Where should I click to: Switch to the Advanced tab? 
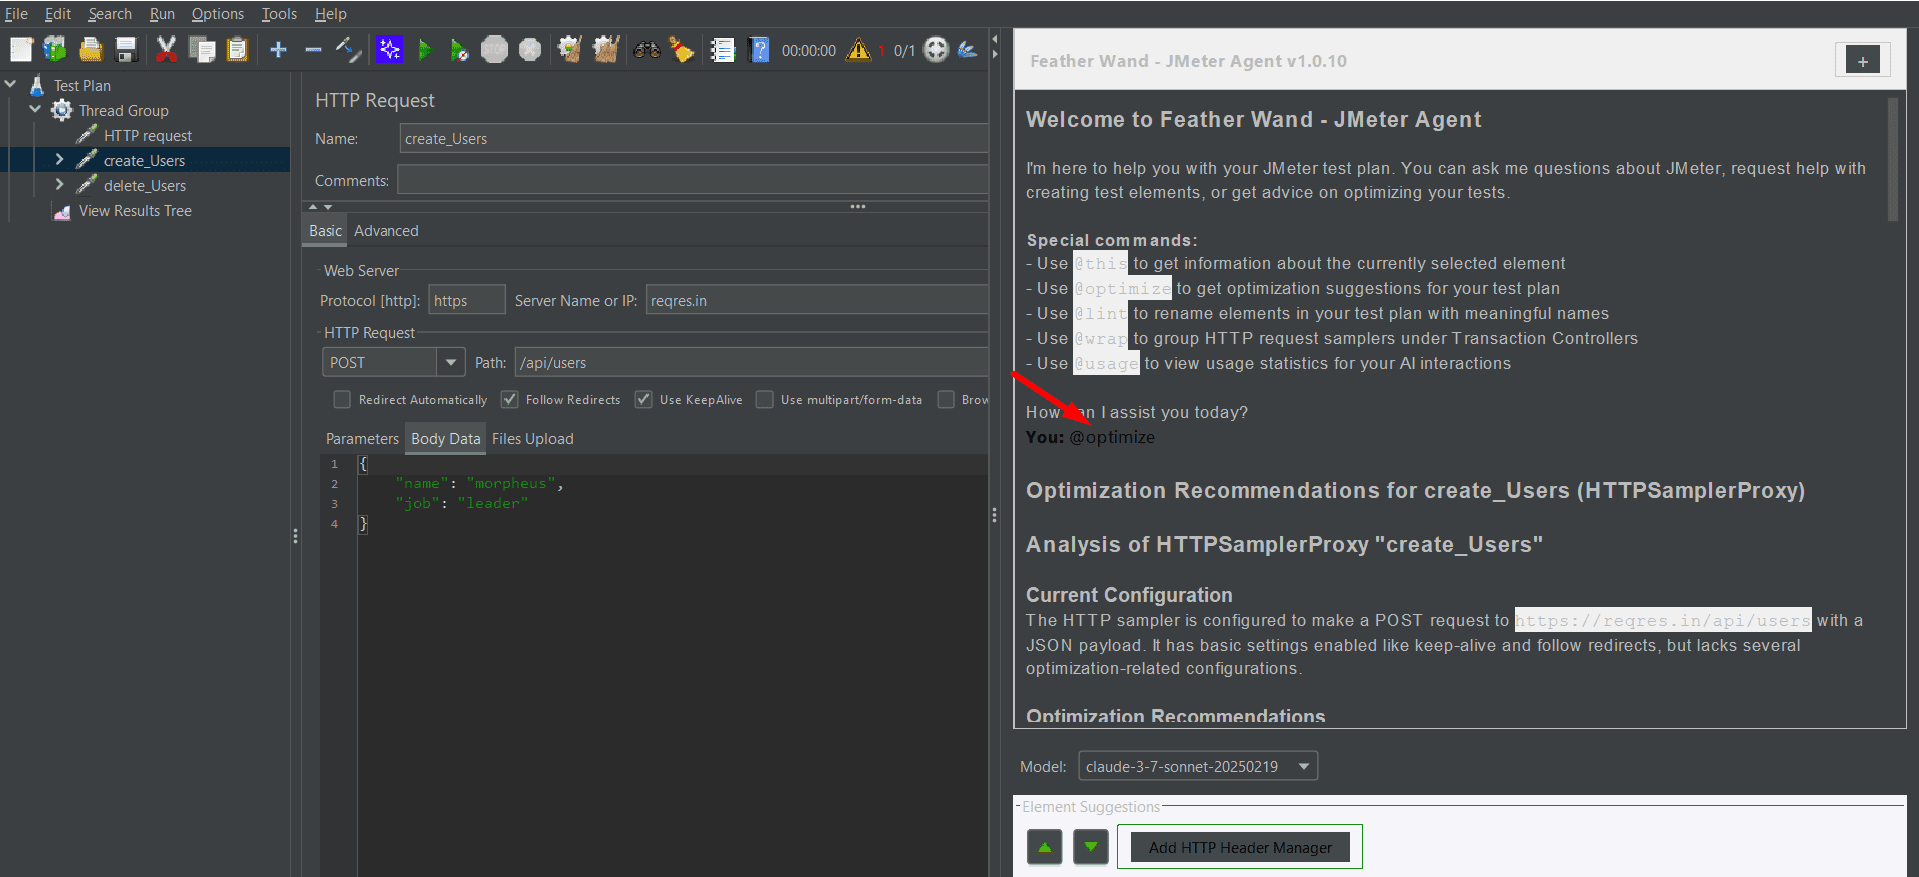click(386, 231)
